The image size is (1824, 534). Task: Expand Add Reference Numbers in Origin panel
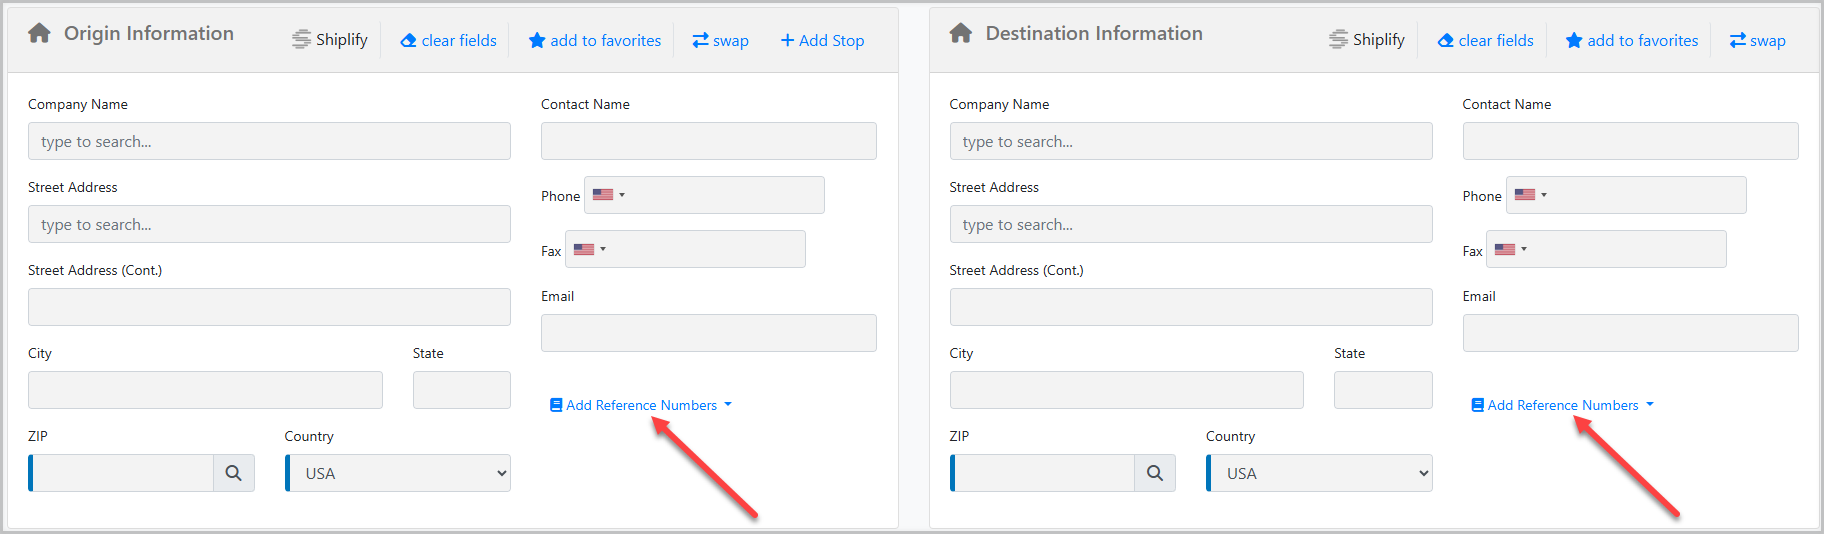(641, 405)
